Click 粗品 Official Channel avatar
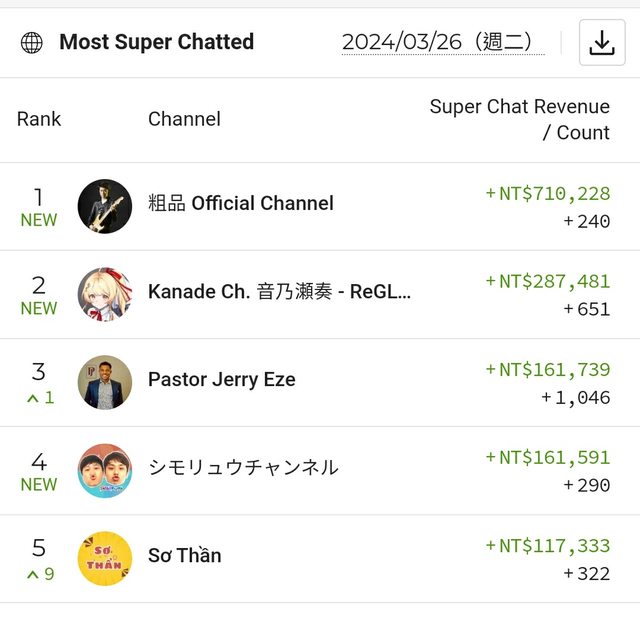 coord(105,206)
